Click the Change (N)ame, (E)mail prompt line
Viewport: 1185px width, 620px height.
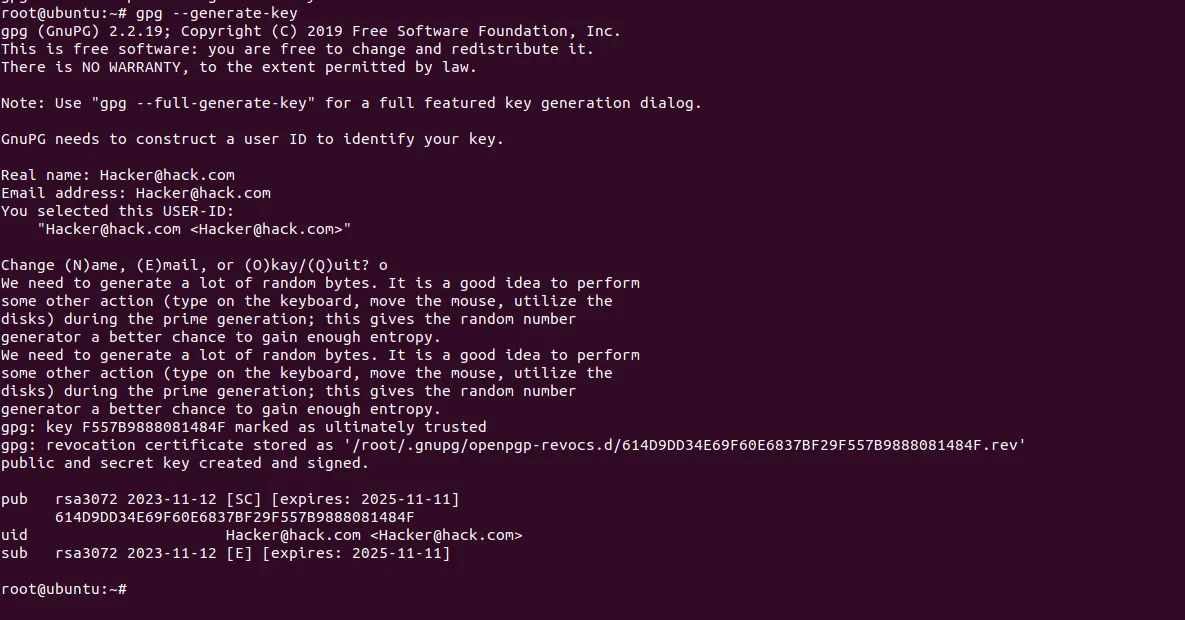[194, 265]
